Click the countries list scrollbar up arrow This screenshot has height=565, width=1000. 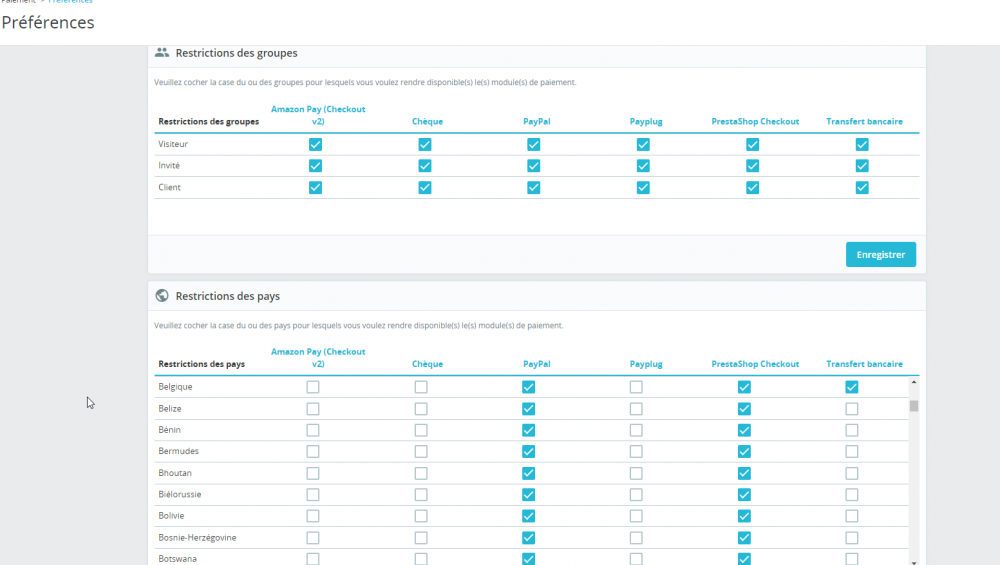914,382
